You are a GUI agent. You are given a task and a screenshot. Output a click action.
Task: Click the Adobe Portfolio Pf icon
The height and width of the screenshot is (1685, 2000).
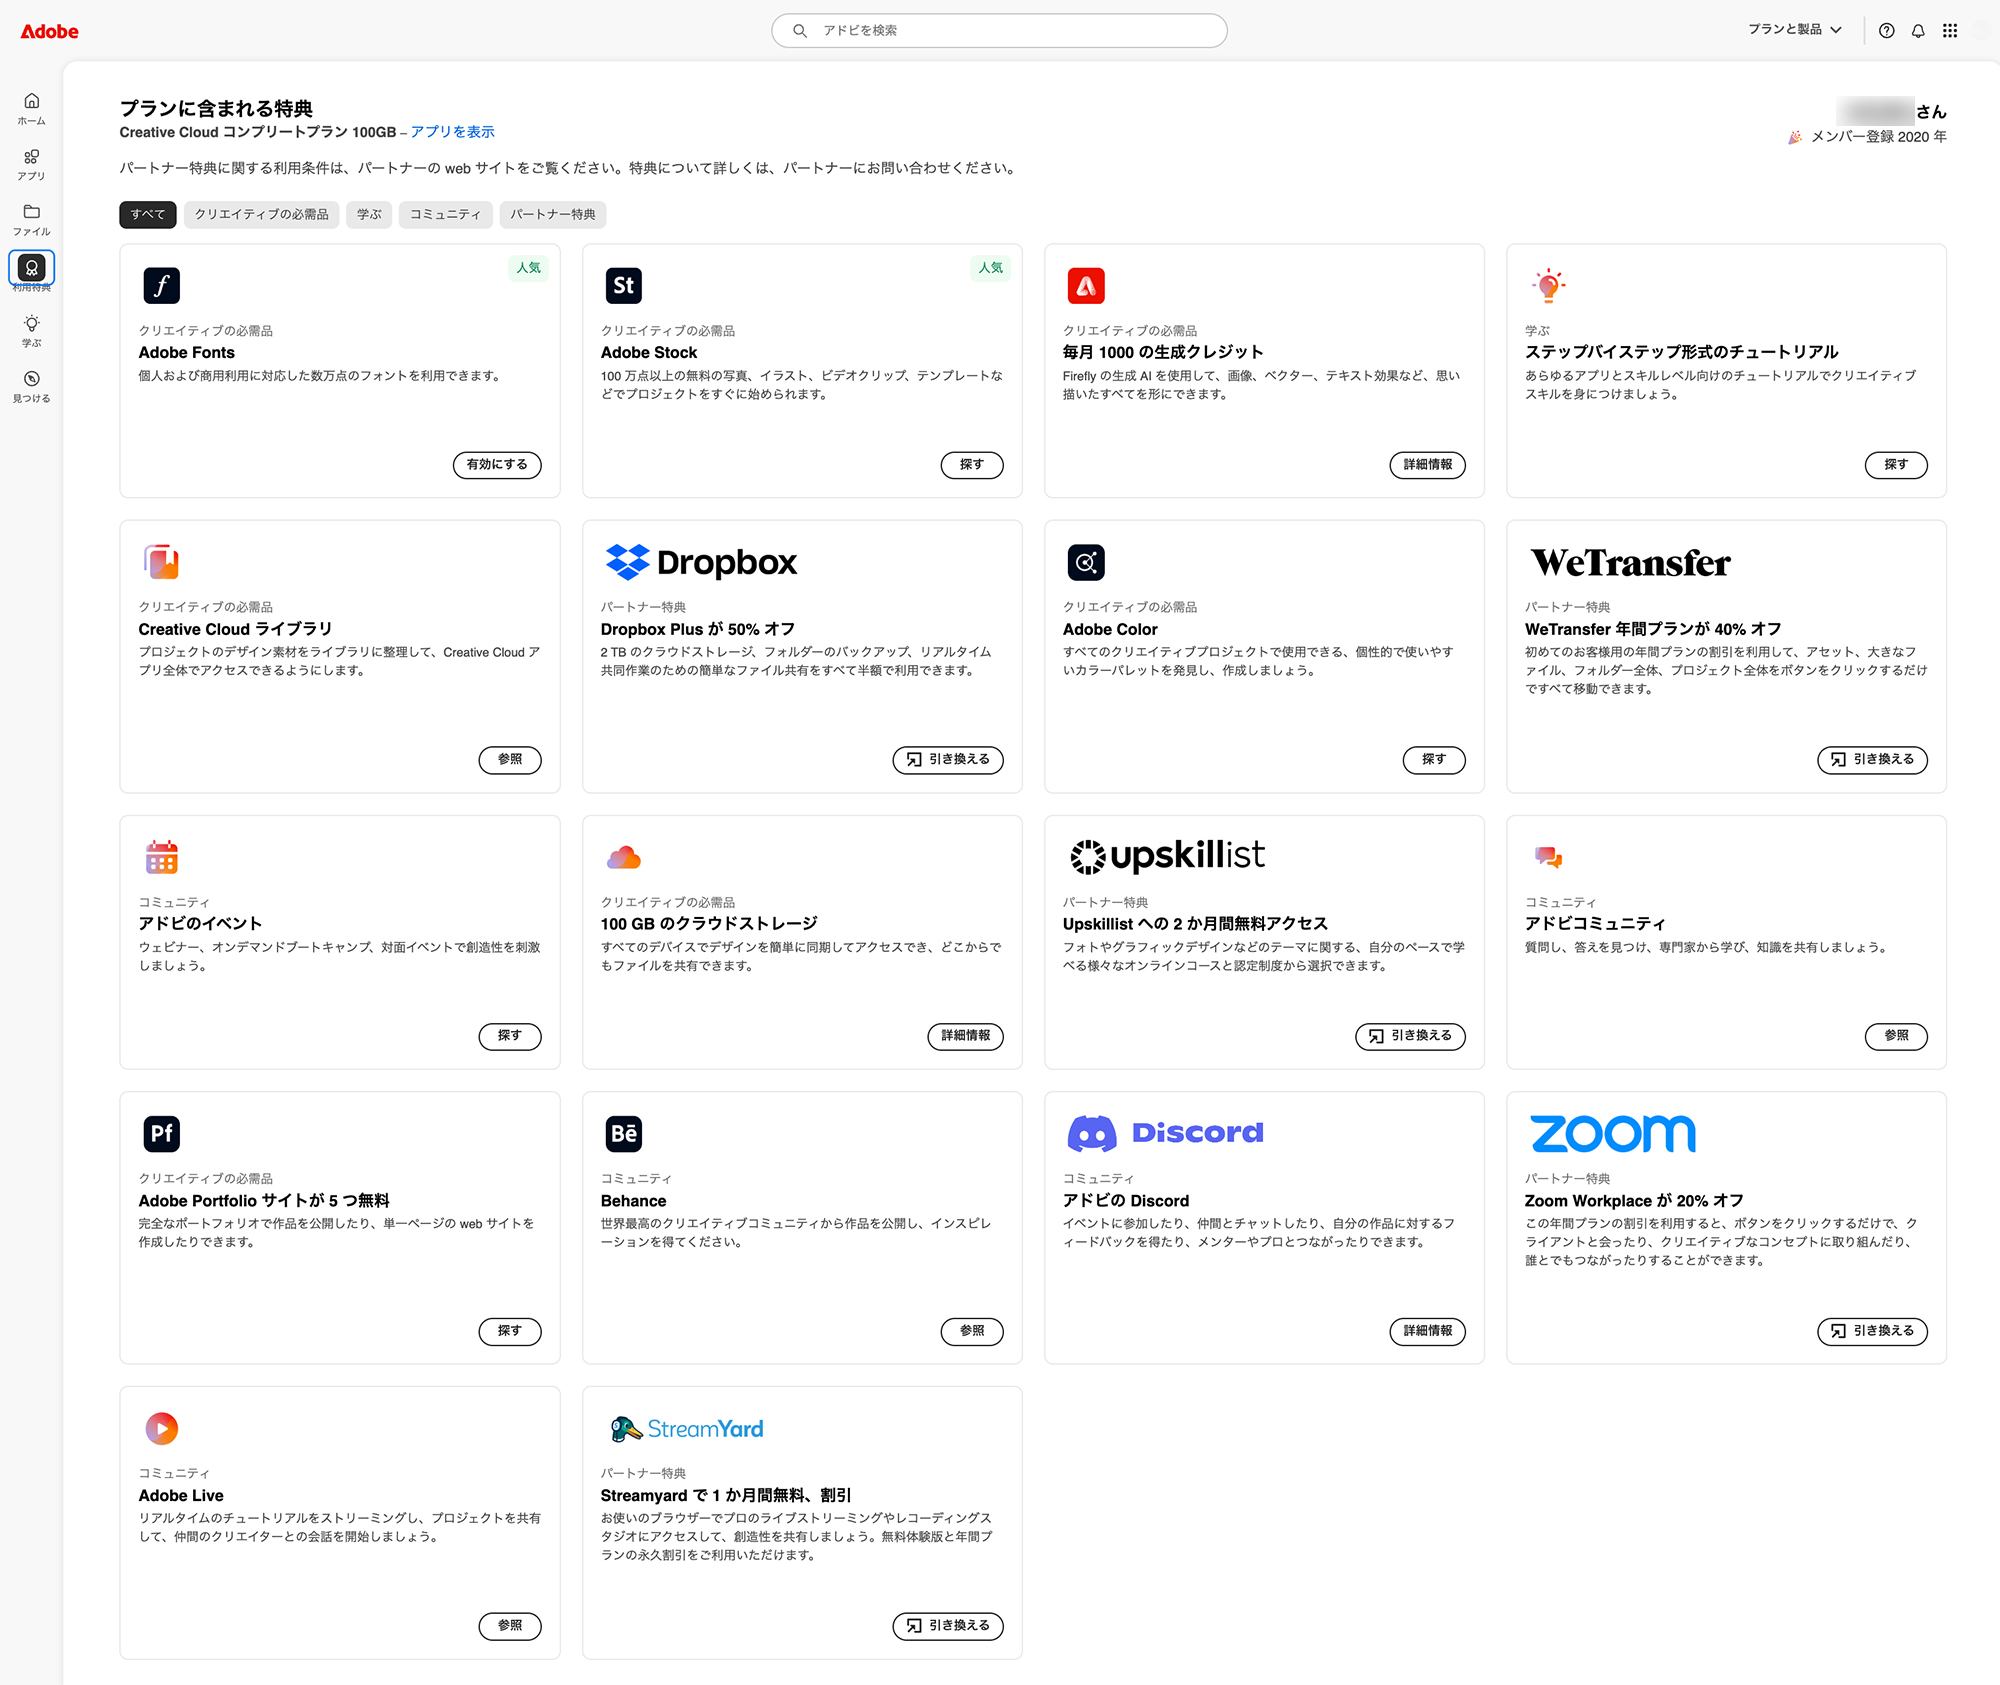click(161, 1133)
